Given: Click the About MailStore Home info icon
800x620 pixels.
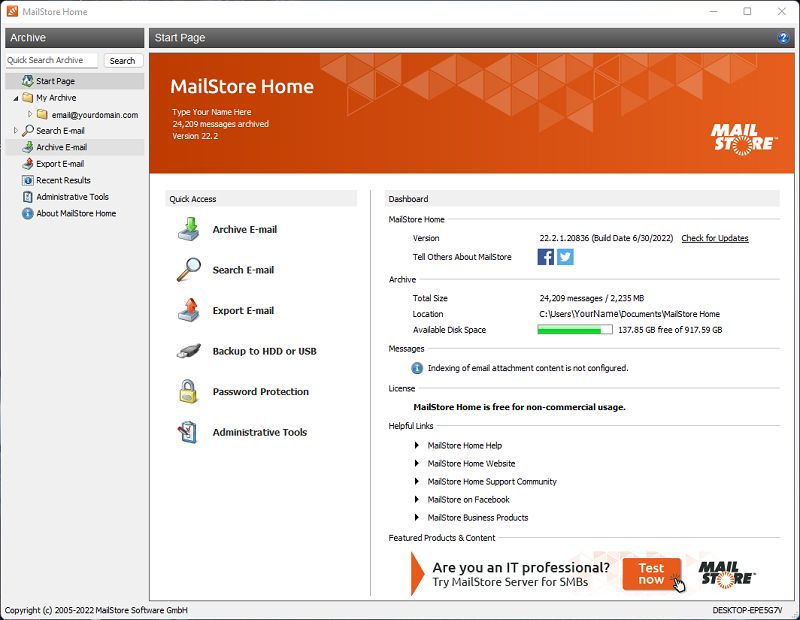Looking at the screenshot, I should pyautogui.click(x=28, y=213).
